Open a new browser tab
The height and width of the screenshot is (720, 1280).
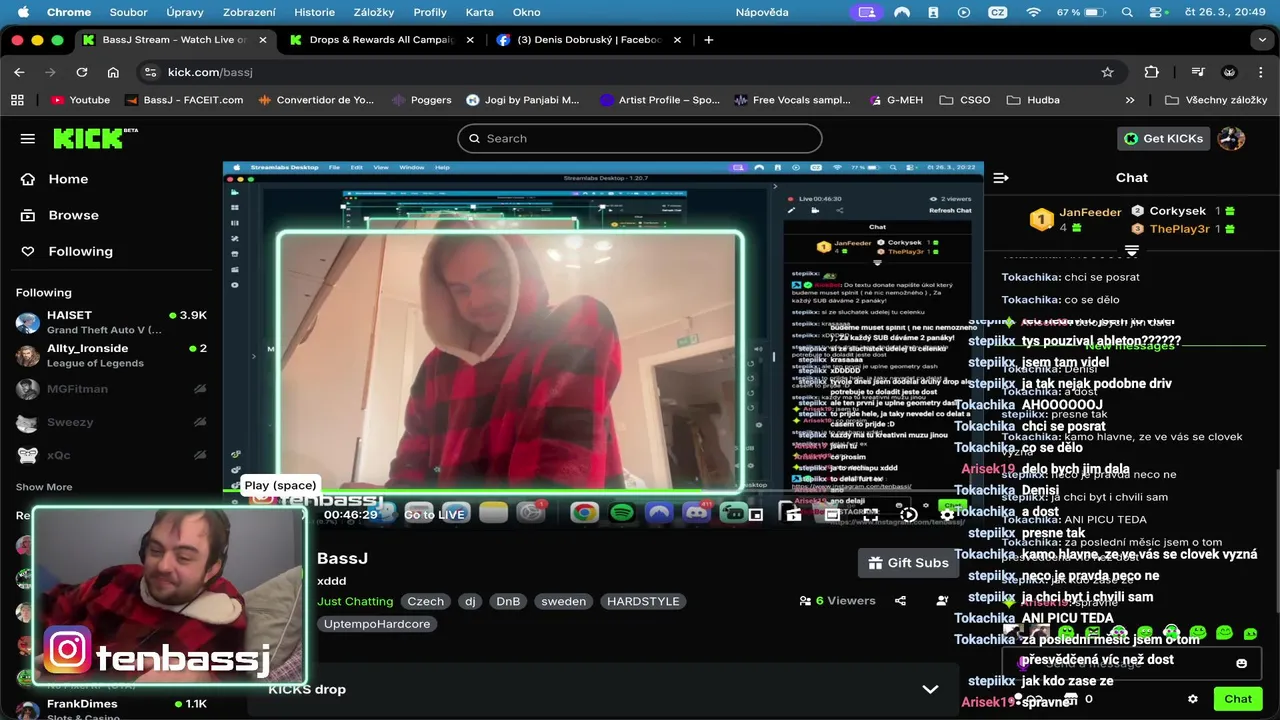709,40
